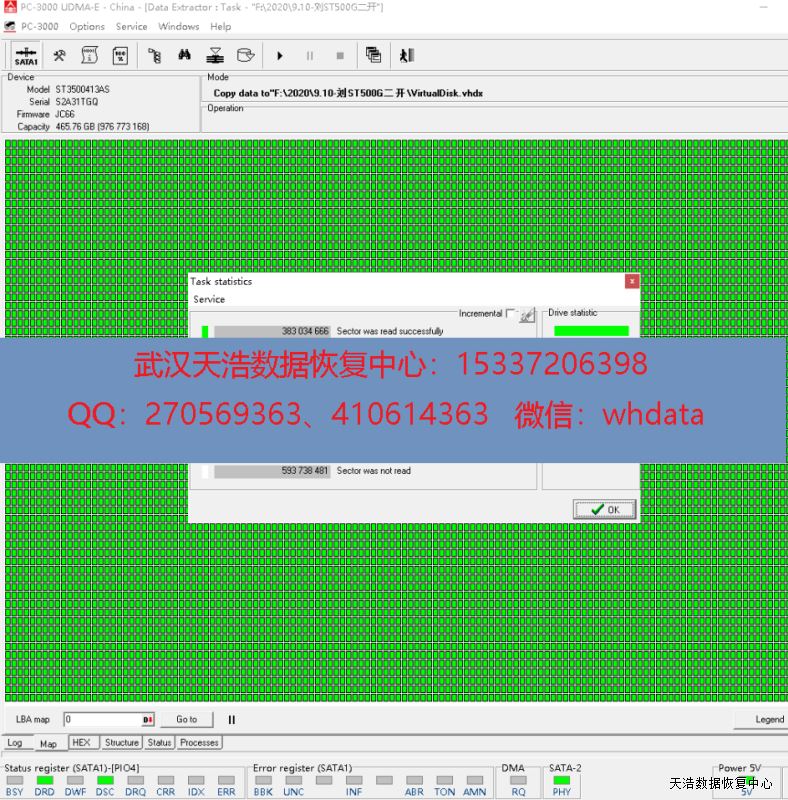The height and width of the screenshot is (800, 788).
Task: Switch to the Log tab
Action: (x=15, y=743)
